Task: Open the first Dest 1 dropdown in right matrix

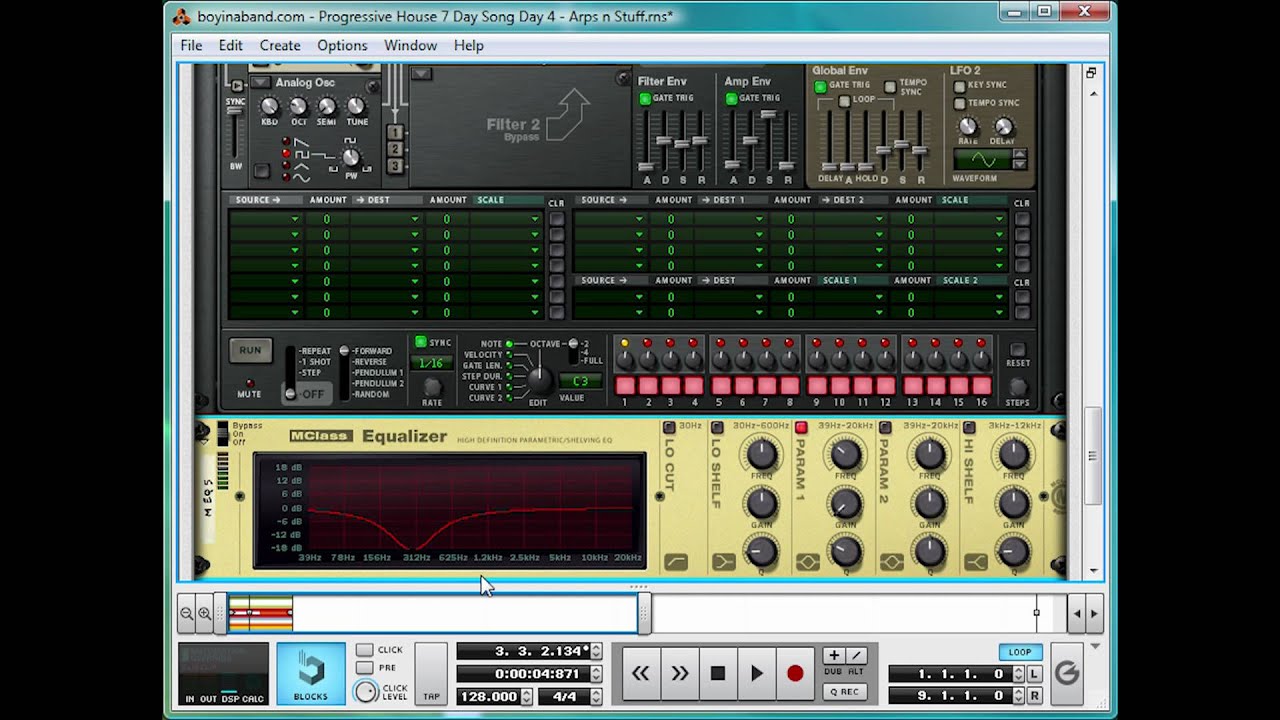Action: [x=729, y=219]
